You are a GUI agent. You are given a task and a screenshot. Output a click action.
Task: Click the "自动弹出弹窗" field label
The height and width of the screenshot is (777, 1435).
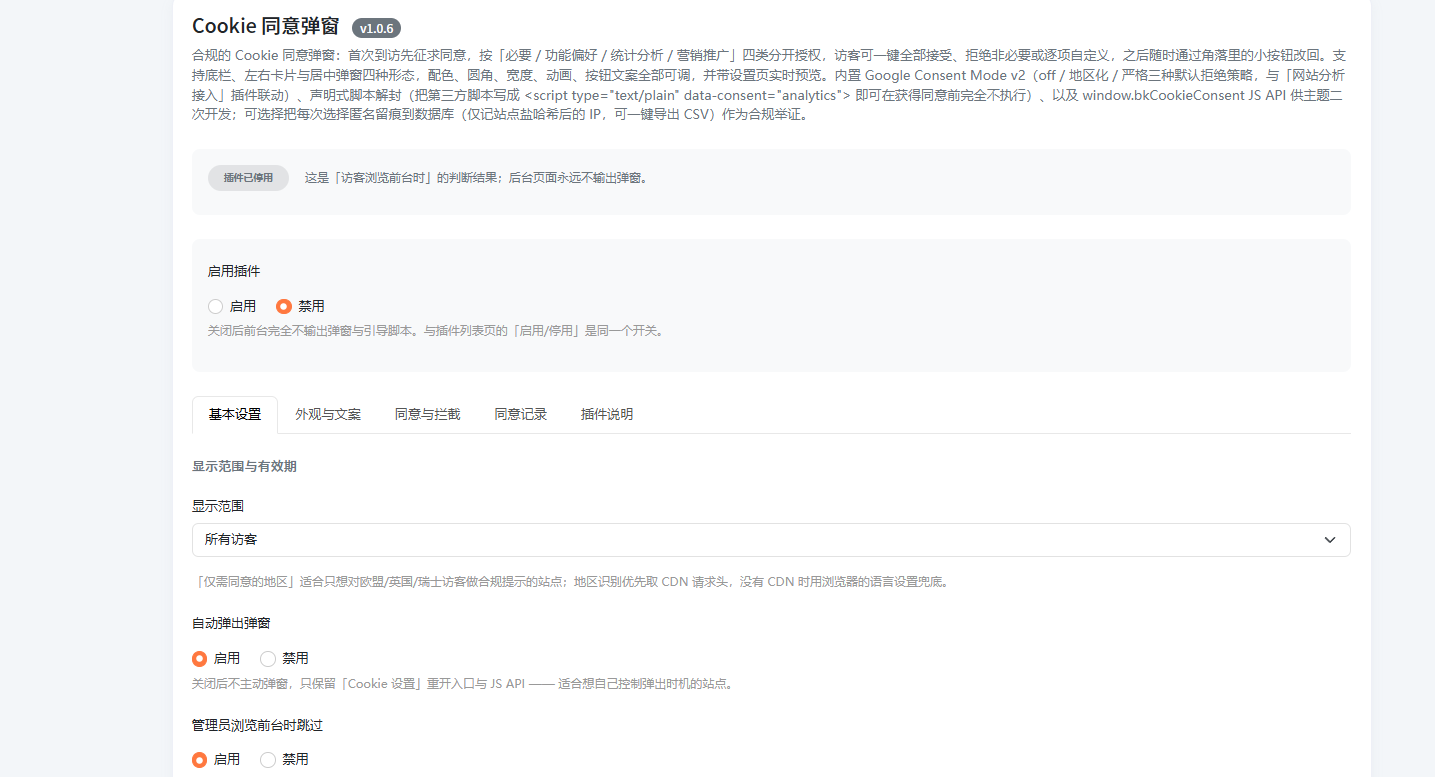(x=231, y=623)
